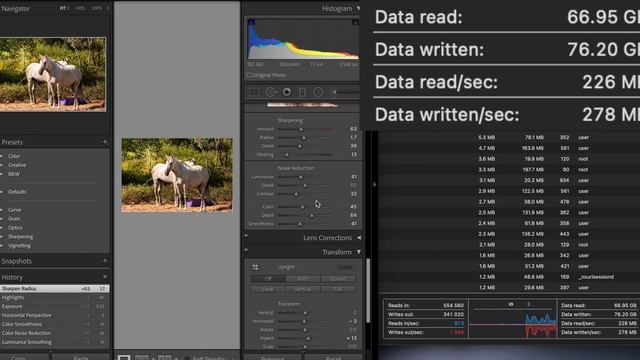Set Upright mode to Guided
The height and width of the screenshot is (360, 640).
338,279
